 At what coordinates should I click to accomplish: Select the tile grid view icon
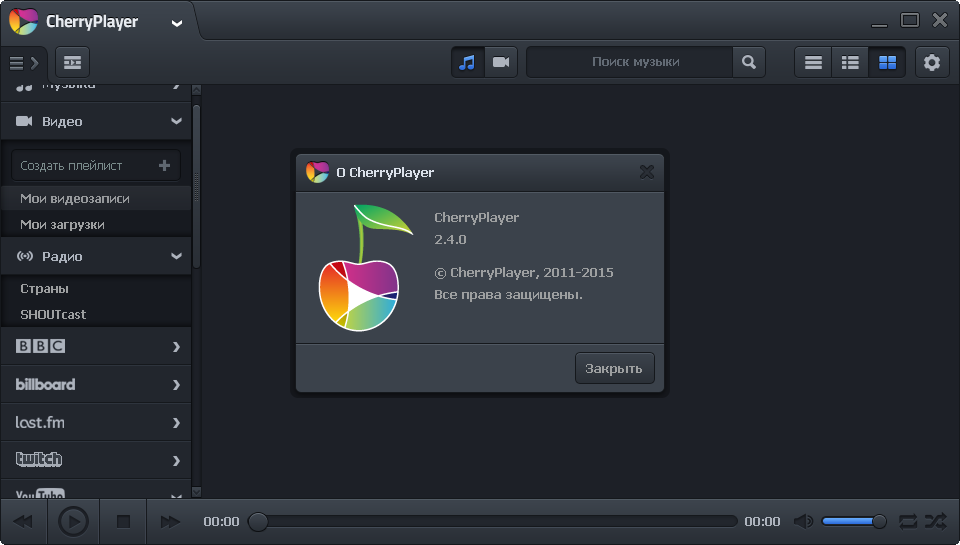887,62
